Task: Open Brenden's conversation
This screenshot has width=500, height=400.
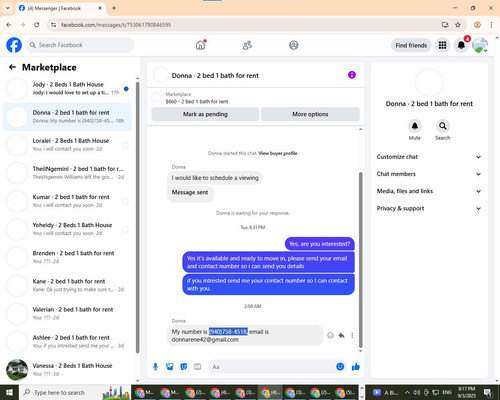Action: pos(68,257)
